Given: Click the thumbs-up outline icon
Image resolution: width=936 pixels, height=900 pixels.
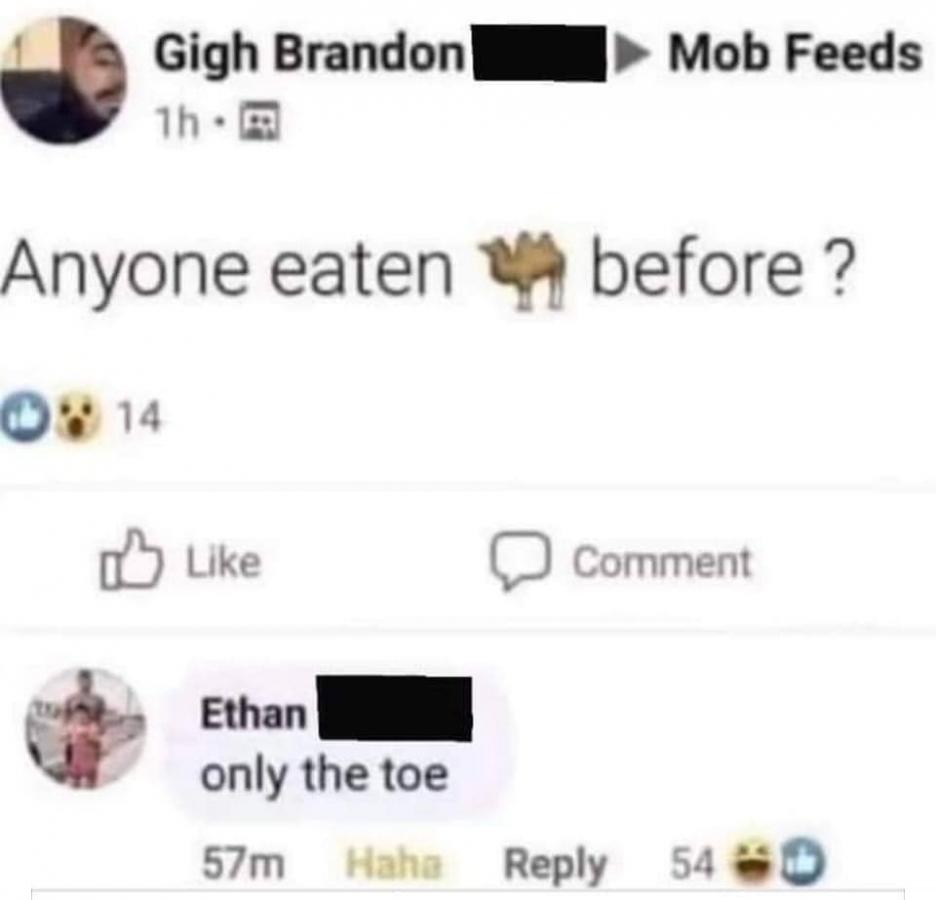Looking at the screenshot, I should pos(131,559).
